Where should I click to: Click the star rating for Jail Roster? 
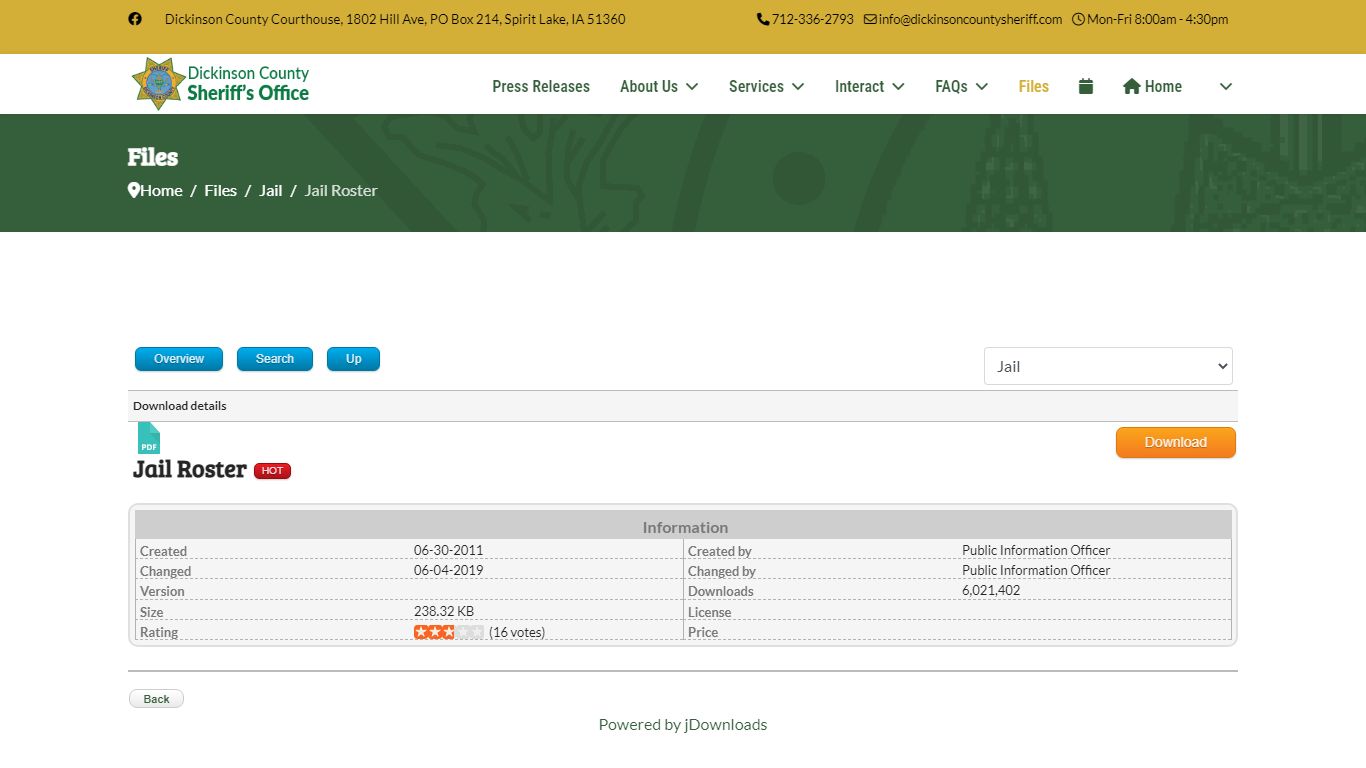coord(448,632)
